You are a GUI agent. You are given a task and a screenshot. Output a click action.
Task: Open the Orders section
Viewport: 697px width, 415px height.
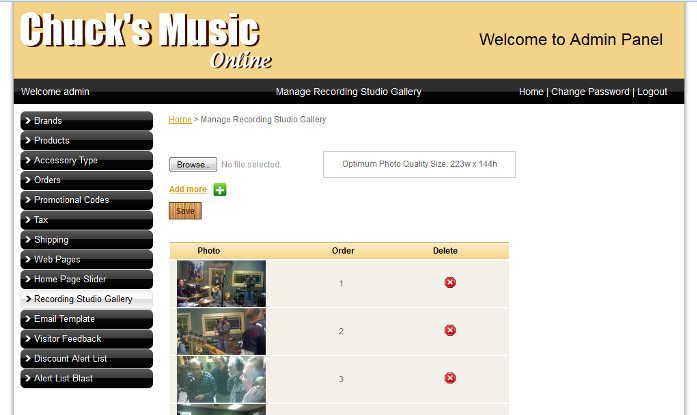point(87,180)
